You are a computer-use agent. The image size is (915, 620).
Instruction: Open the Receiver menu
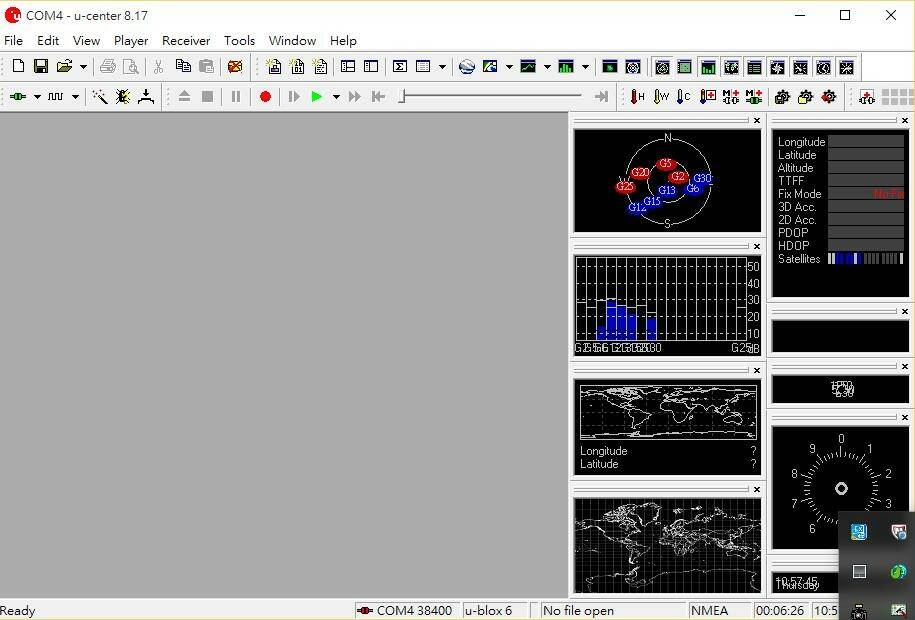click(186, 40)
